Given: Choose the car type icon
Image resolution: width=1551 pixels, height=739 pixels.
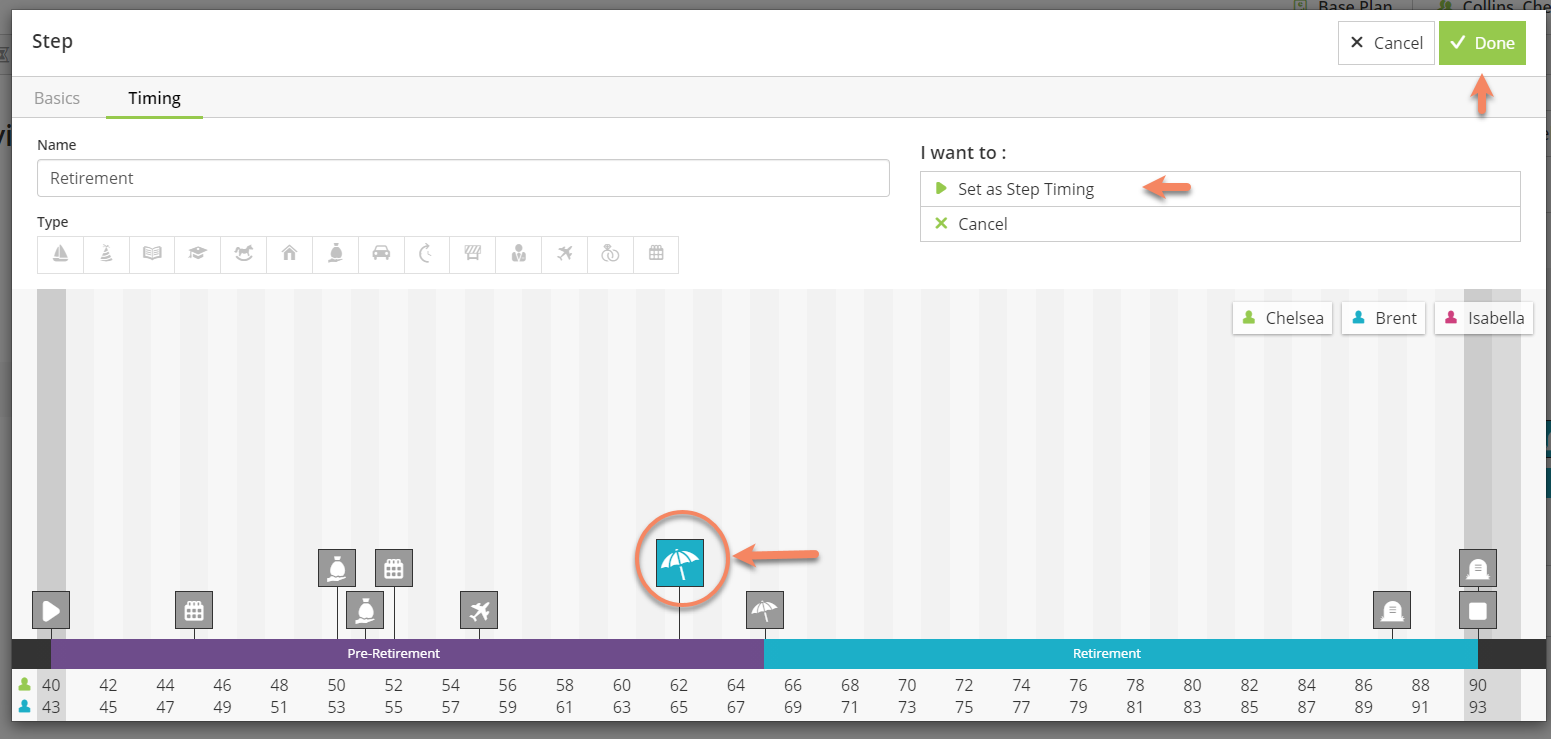Looking at the screenshot, I should click(381, 254).
